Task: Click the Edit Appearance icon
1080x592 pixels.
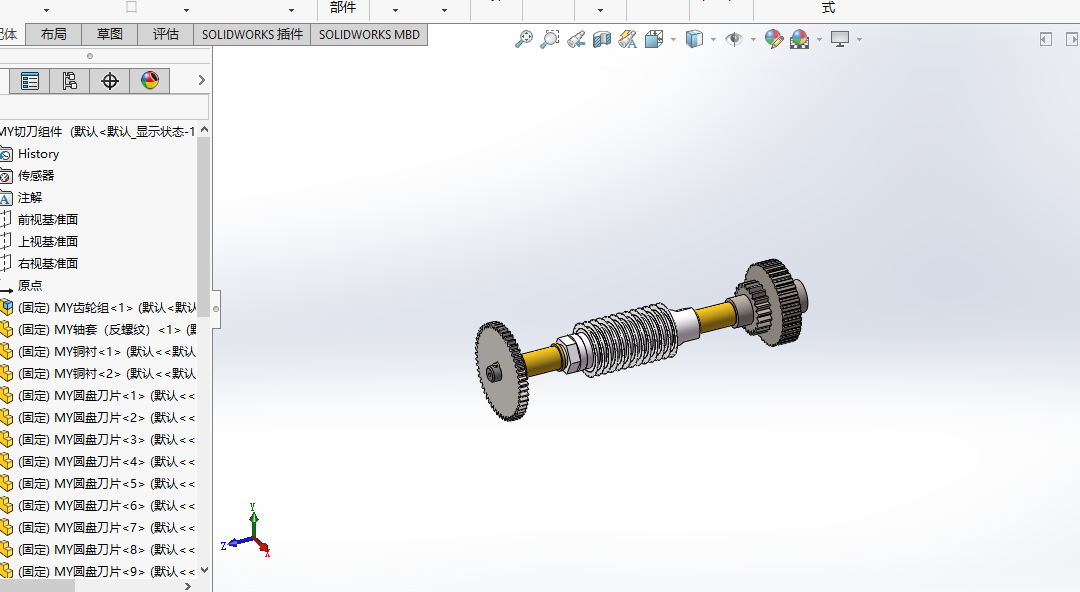Action: [x=773, y=39]
